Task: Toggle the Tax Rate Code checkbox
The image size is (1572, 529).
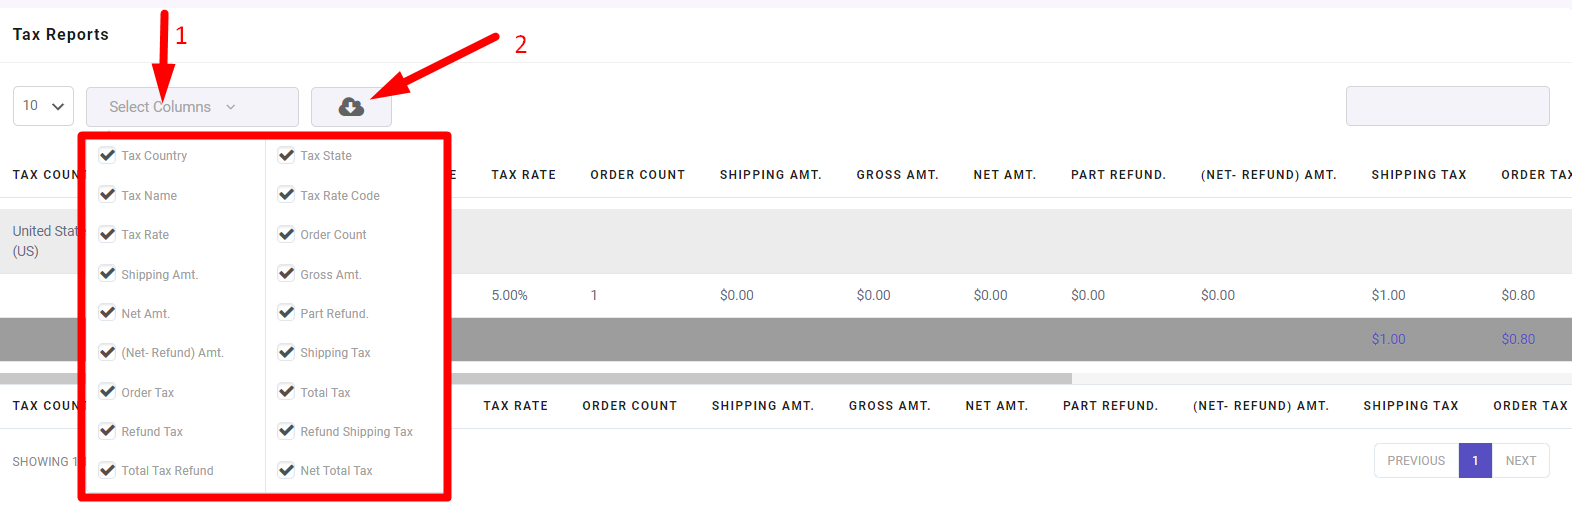Action: click(286, 195)
